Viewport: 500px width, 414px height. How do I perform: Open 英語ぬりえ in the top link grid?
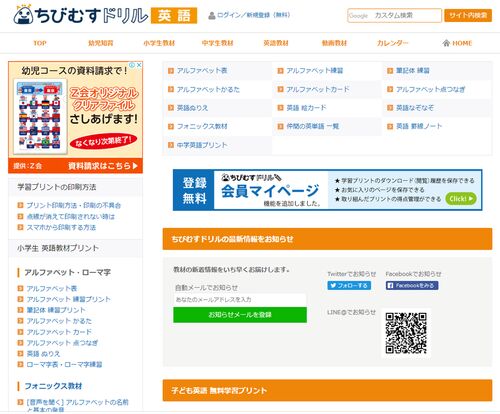(x=192, y=108)
